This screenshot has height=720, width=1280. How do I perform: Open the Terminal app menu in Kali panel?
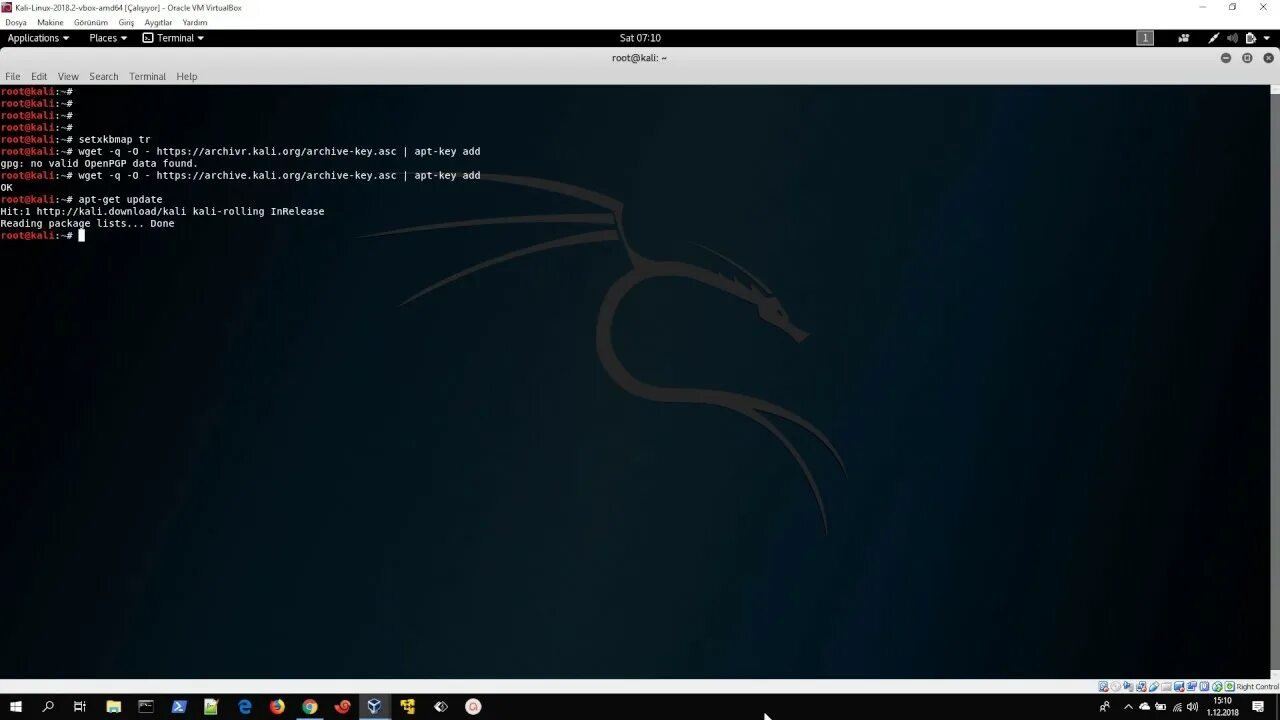tap(173, 38)
